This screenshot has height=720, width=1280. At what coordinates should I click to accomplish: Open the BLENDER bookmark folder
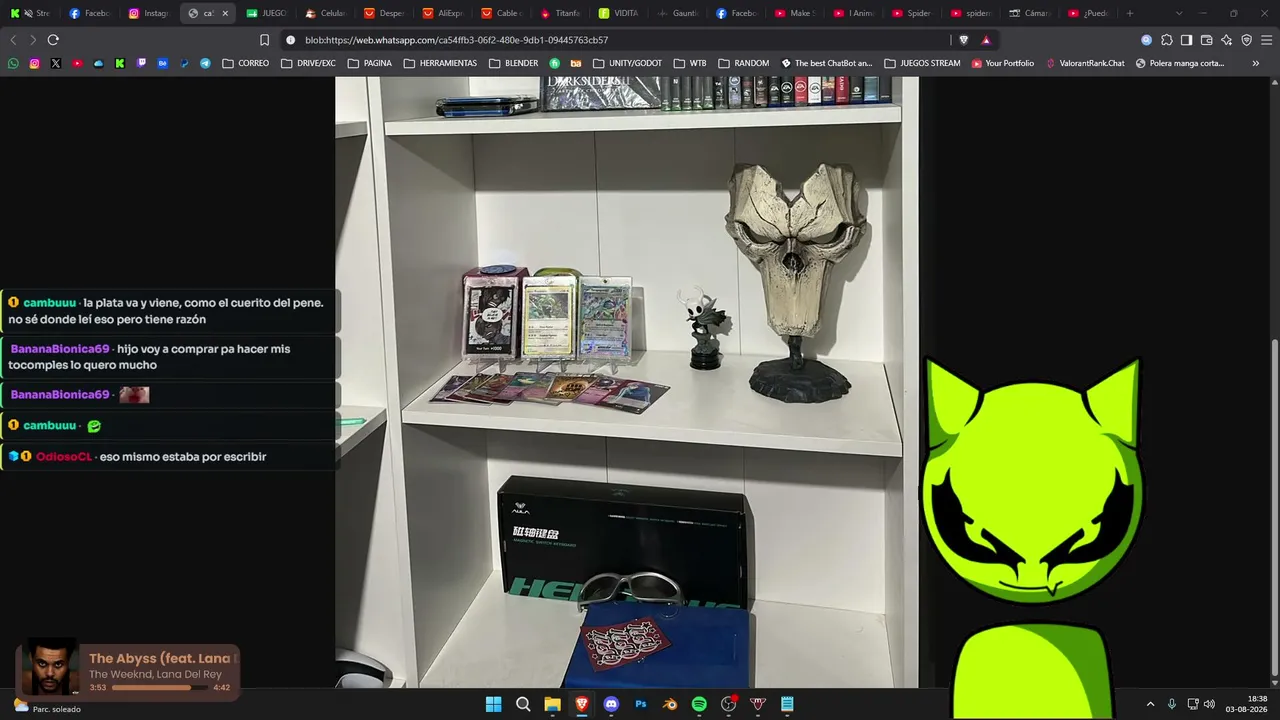(514, 63)
